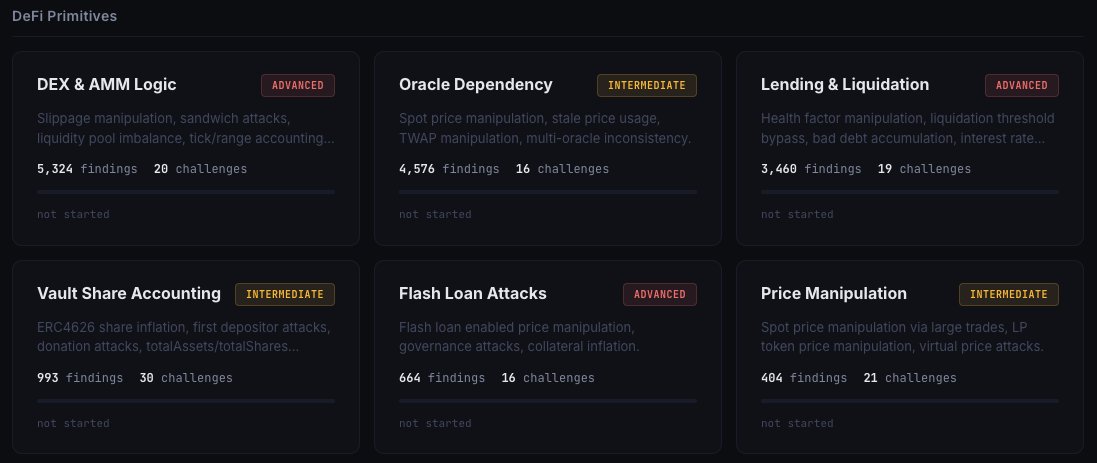This screenshot has width=1097, height=463.
Task: Click INTERMEDIATE badge on Price Manipulation
Action: [1009, 294]
